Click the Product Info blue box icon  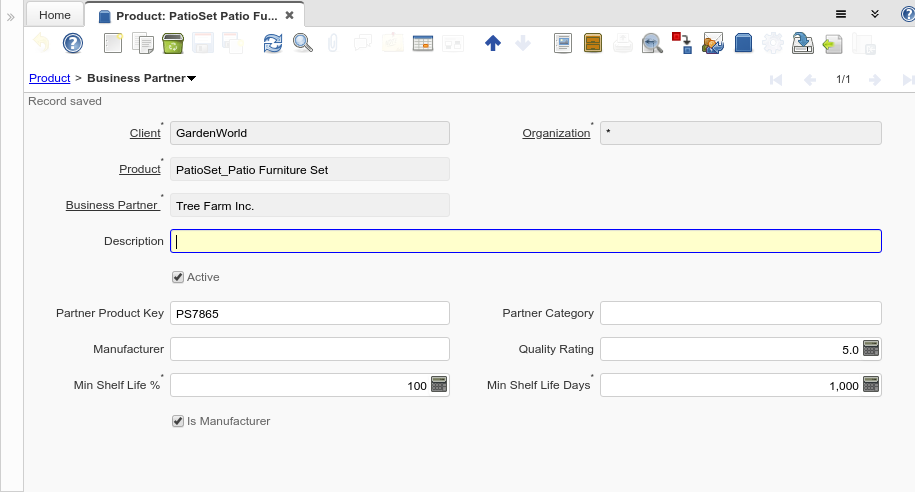(743, 43)
